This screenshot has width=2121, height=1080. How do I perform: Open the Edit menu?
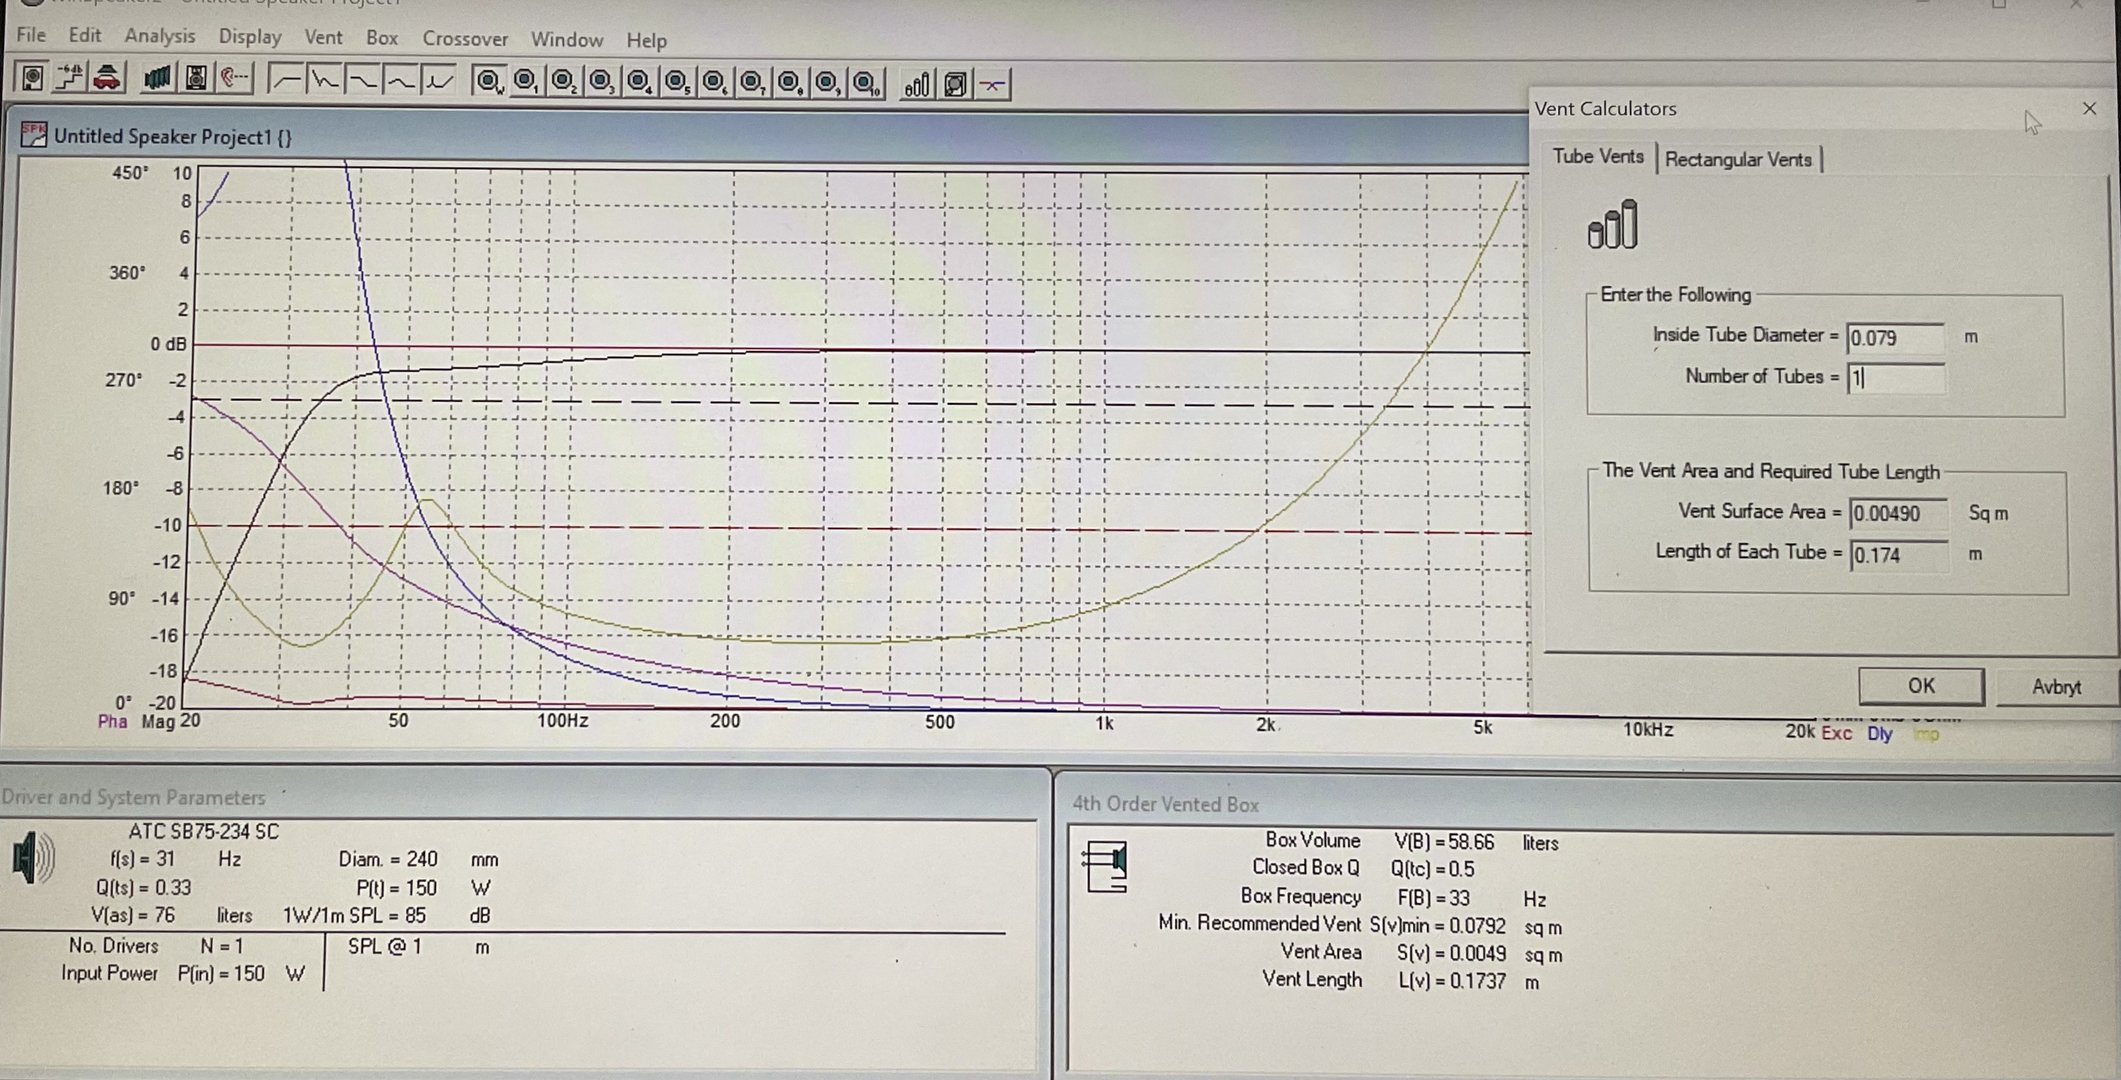pos(85,35)
